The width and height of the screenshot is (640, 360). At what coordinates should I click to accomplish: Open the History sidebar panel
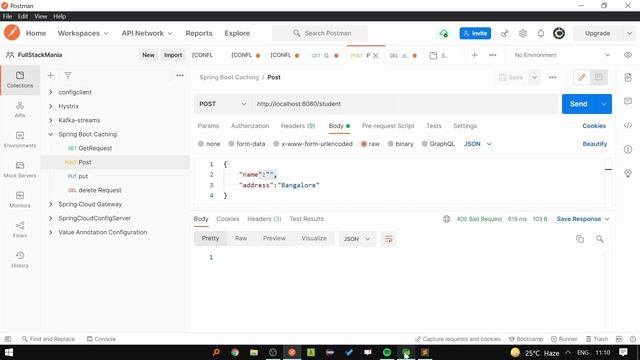(20, 259)
